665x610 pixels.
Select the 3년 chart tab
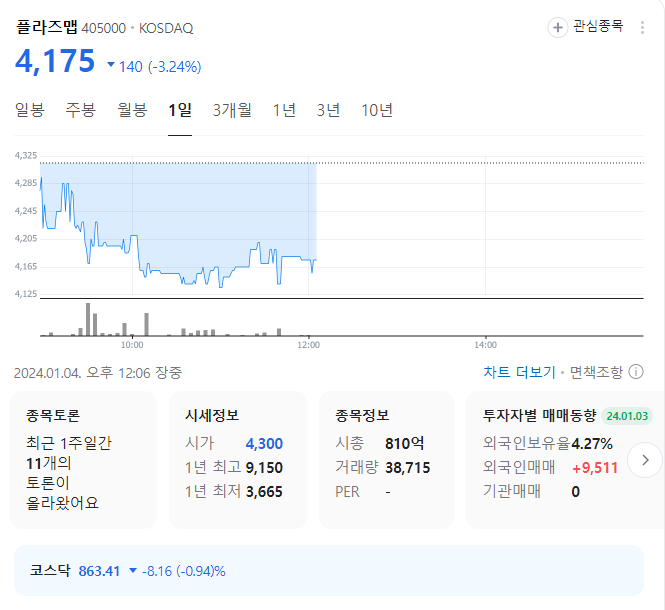328,110
